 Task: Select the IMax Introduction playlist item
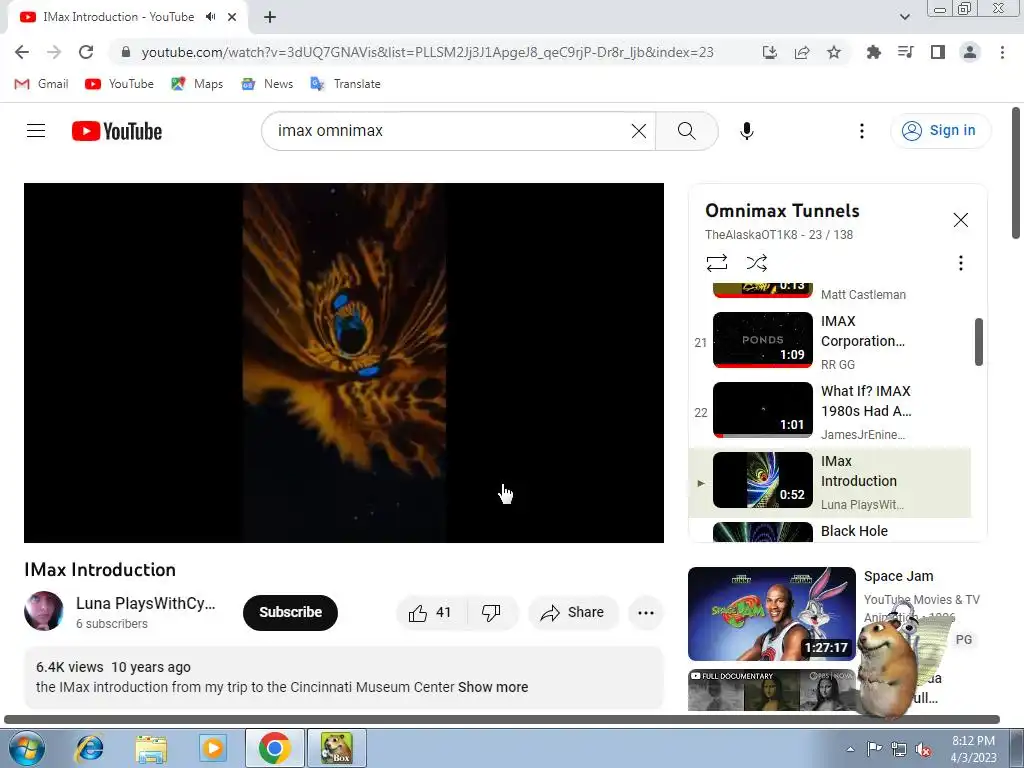829,482
